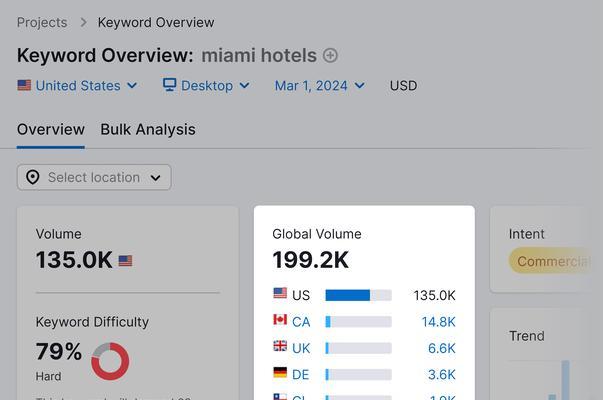The image size is (603, 400).
Task: Click the US volume progress bar
Action: 358,295
